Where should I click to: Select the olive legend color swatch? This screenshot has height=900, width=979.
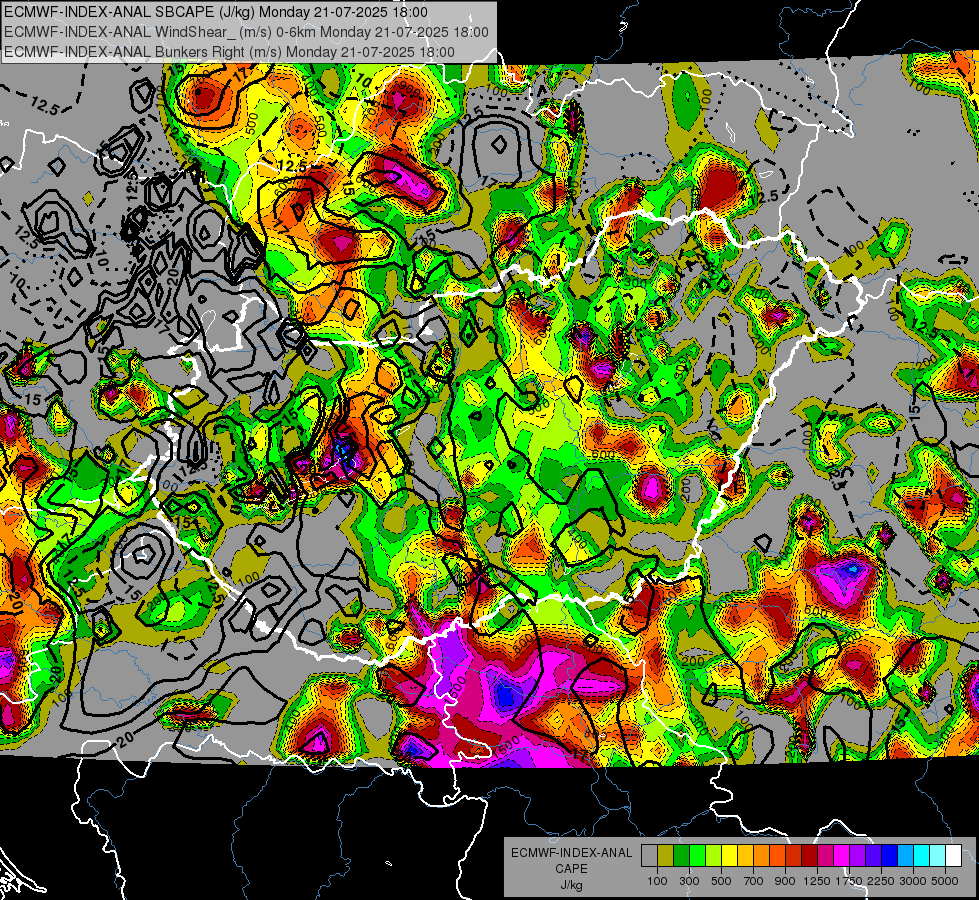[x=665, y=855]
